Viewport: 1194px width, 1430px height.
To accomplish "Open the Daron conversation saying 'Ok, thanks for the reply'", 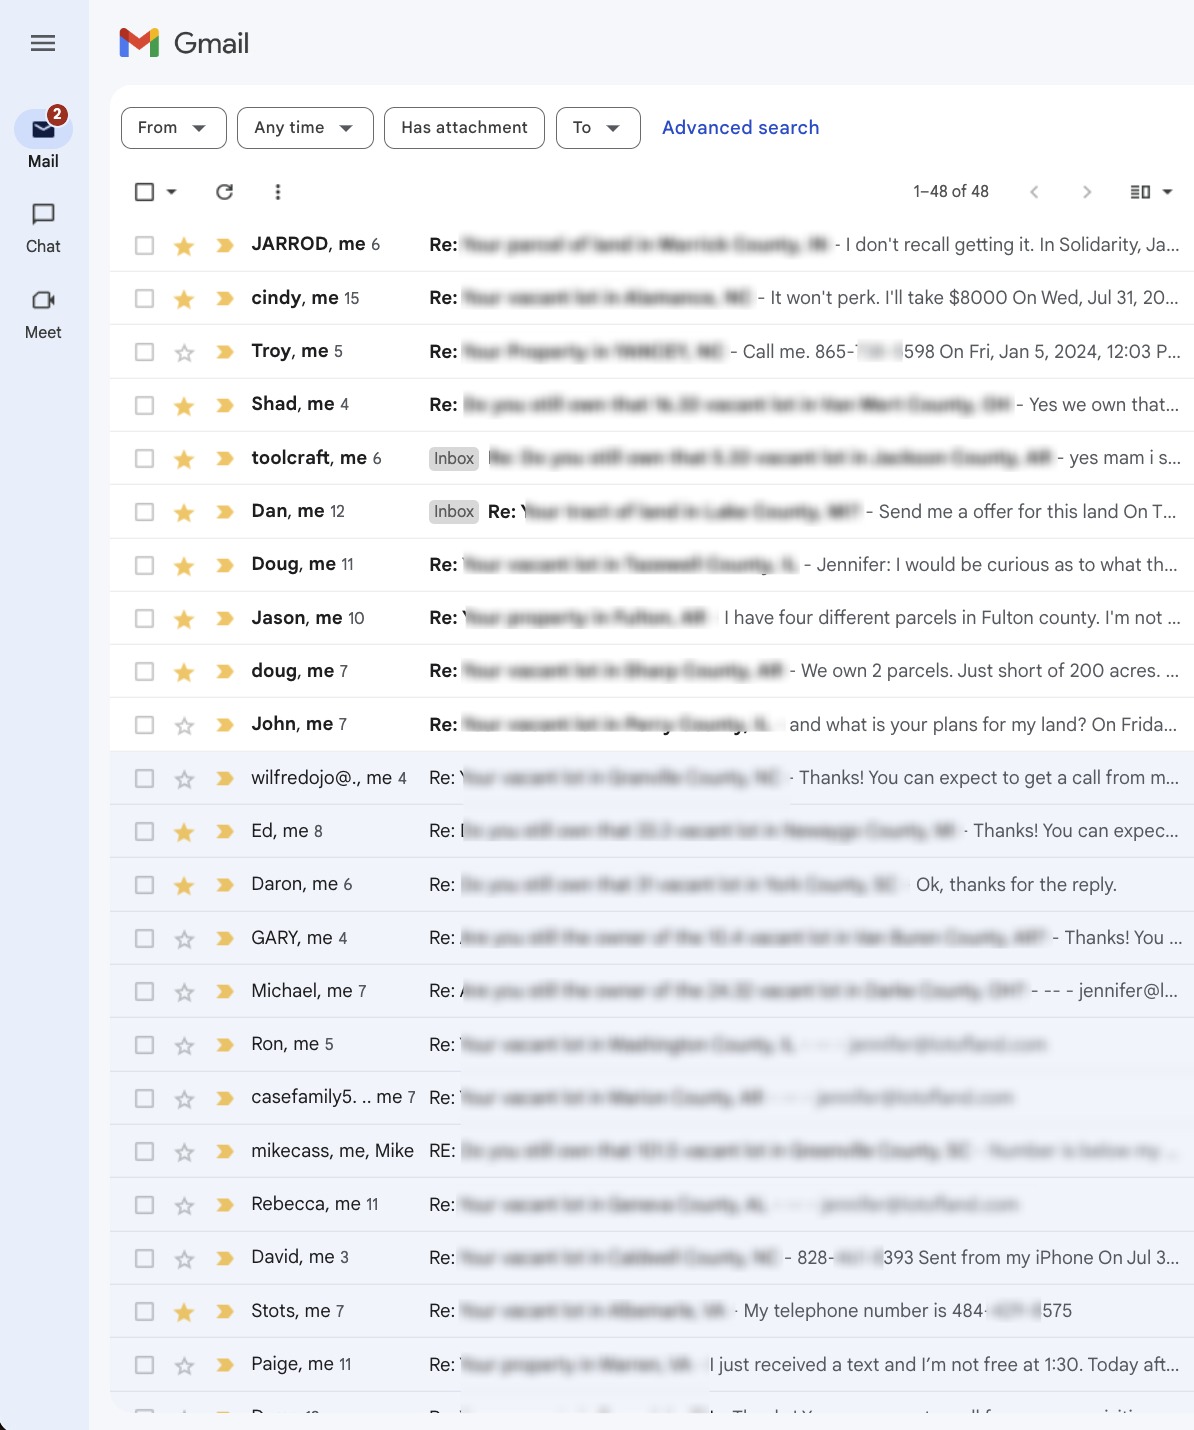I will tap(651, 885).
